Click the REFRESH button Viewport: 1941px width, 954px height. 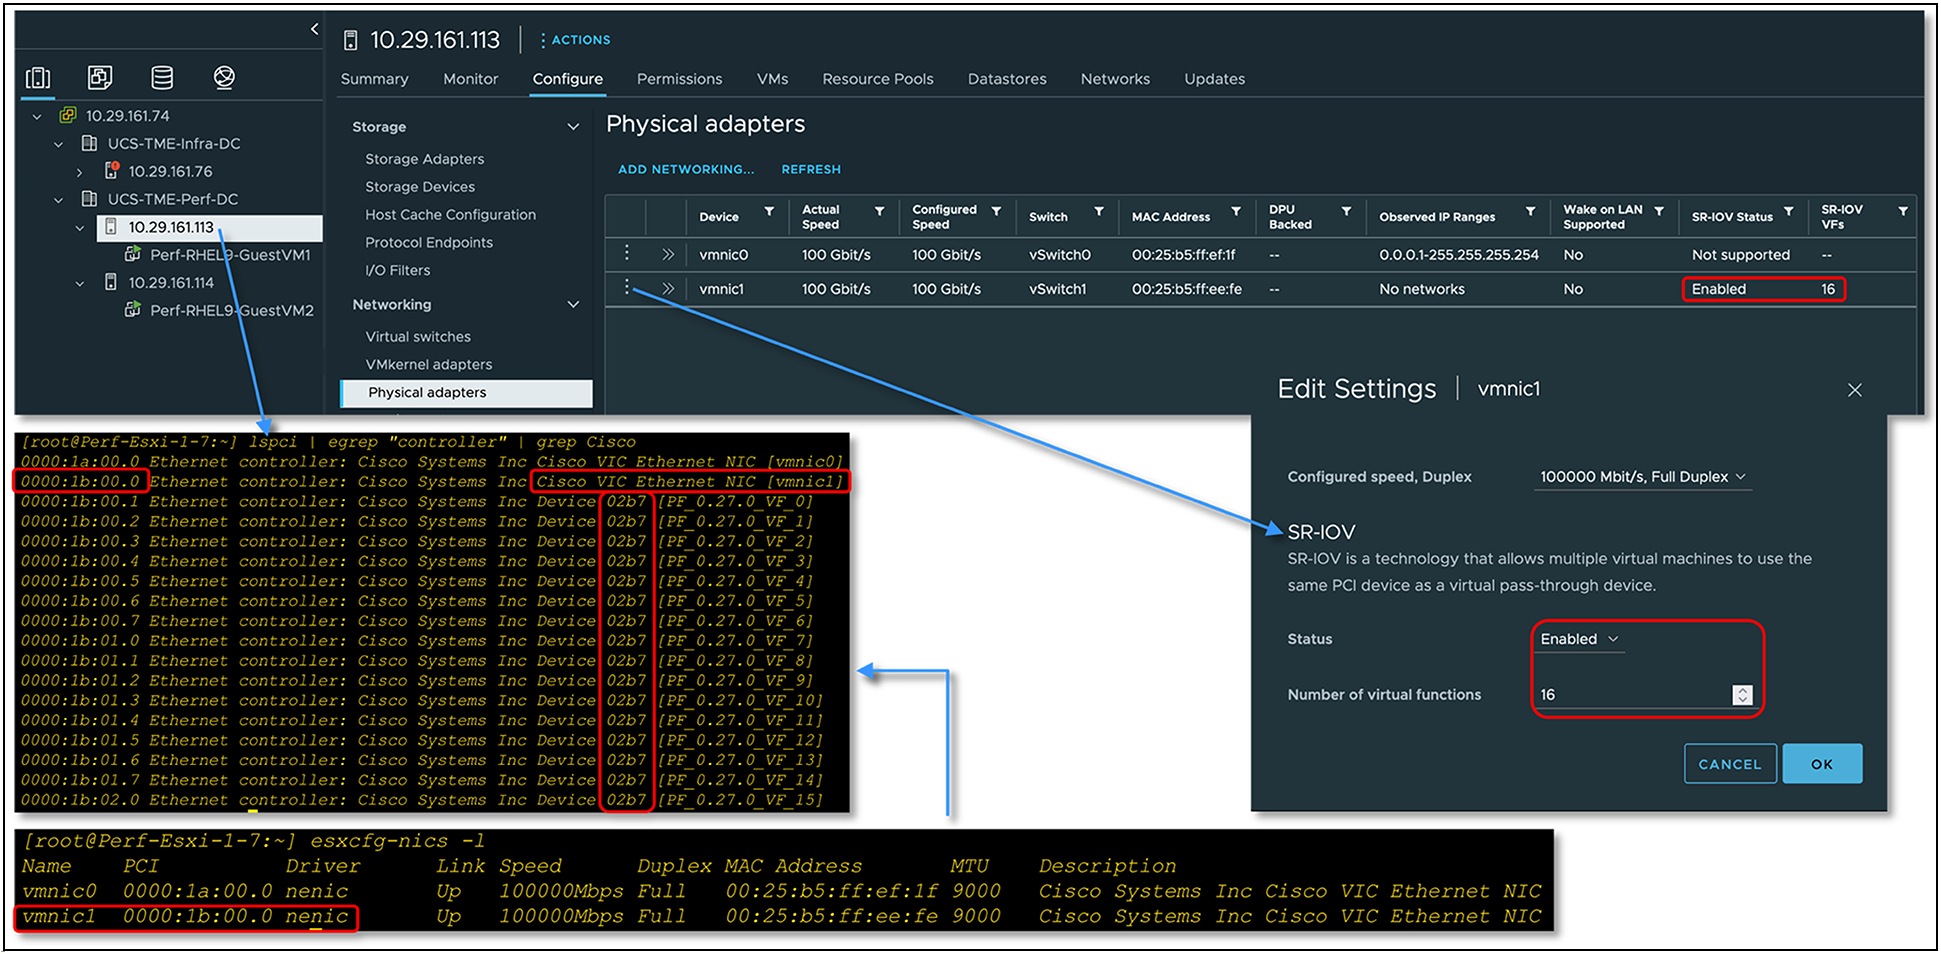pos(811,169)
